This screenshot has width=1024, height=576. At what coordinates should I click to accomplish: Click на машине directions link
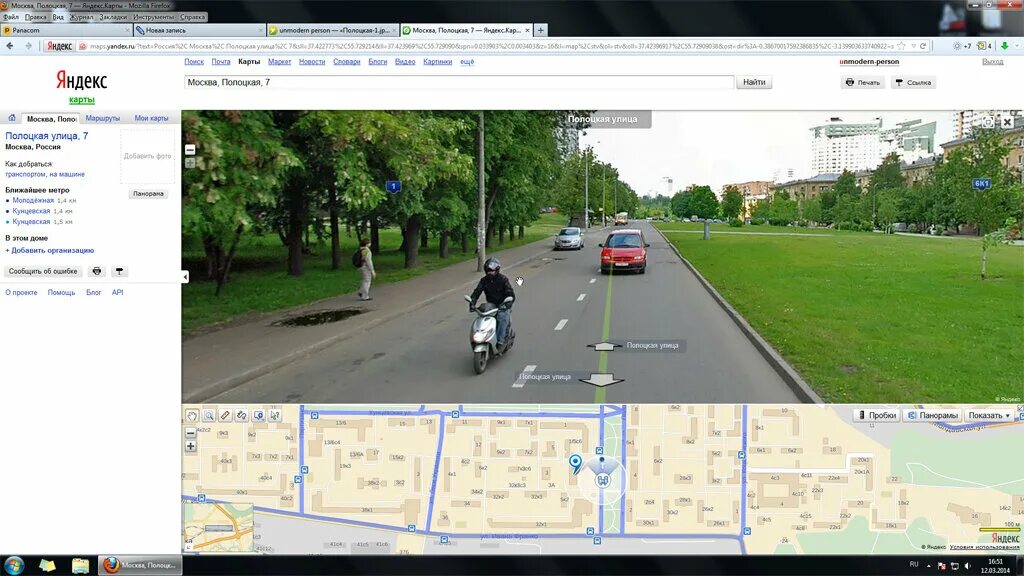point(67,174)
